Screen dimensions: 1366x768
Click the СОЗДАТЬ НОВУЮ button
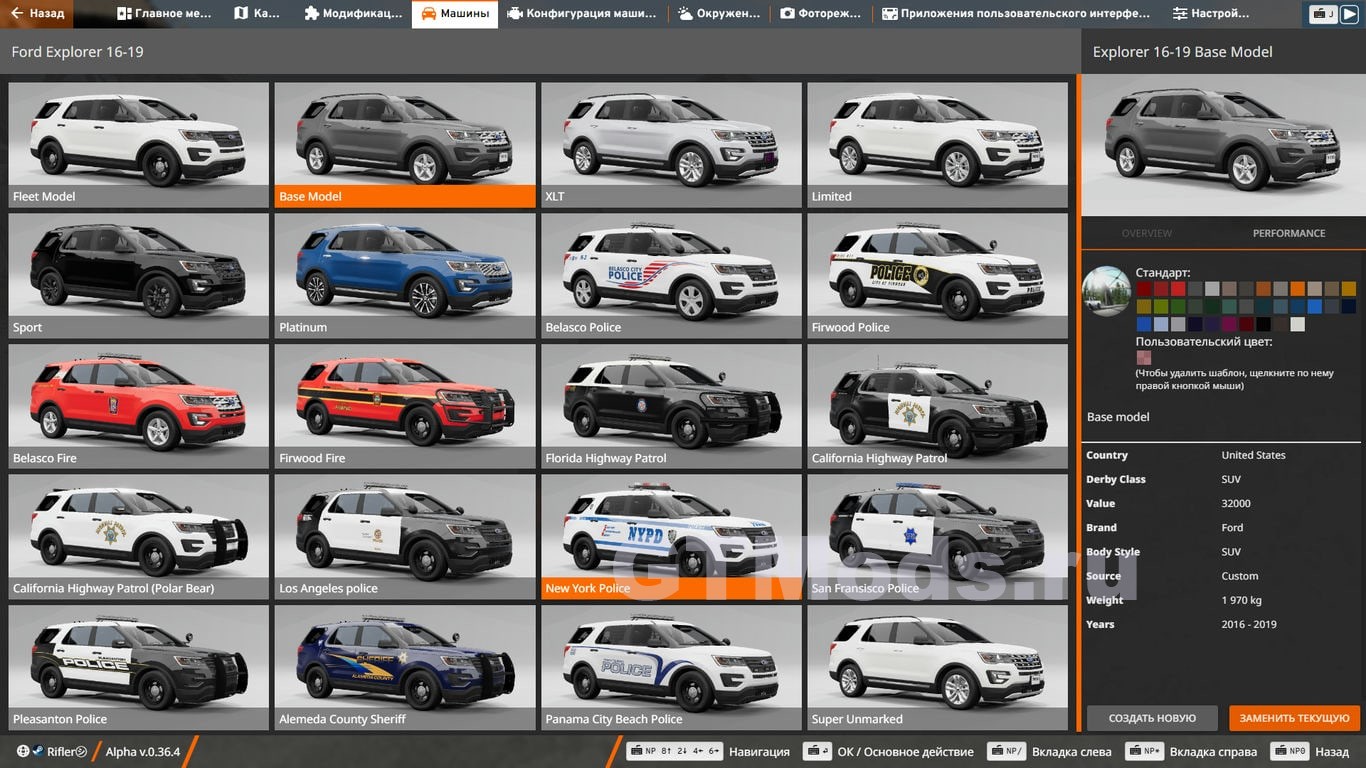coord(1152,718)
